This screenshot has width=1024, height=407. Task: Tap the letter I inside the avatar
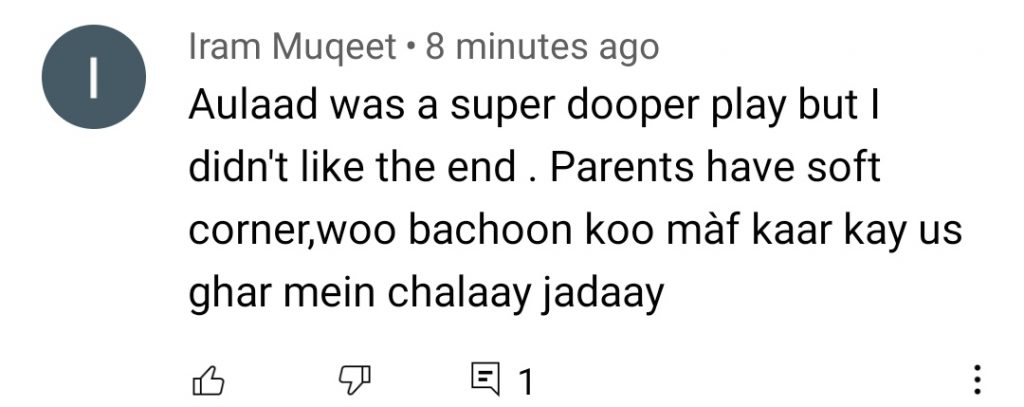coord(93,77)
